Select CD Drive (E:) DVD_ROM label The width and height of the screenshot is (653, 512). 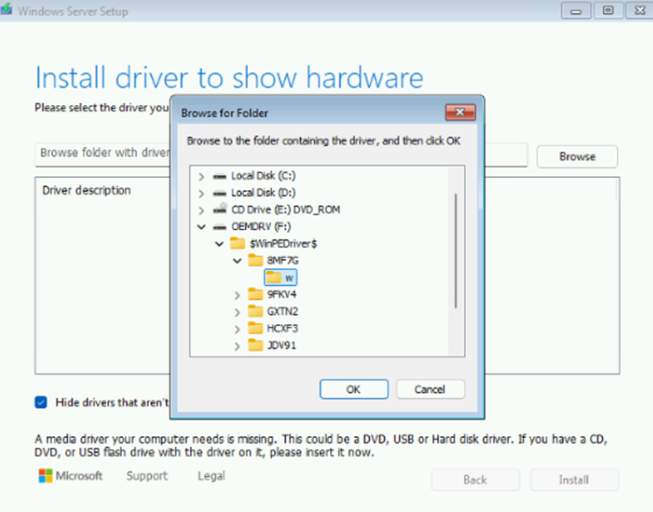coord(286,210)
